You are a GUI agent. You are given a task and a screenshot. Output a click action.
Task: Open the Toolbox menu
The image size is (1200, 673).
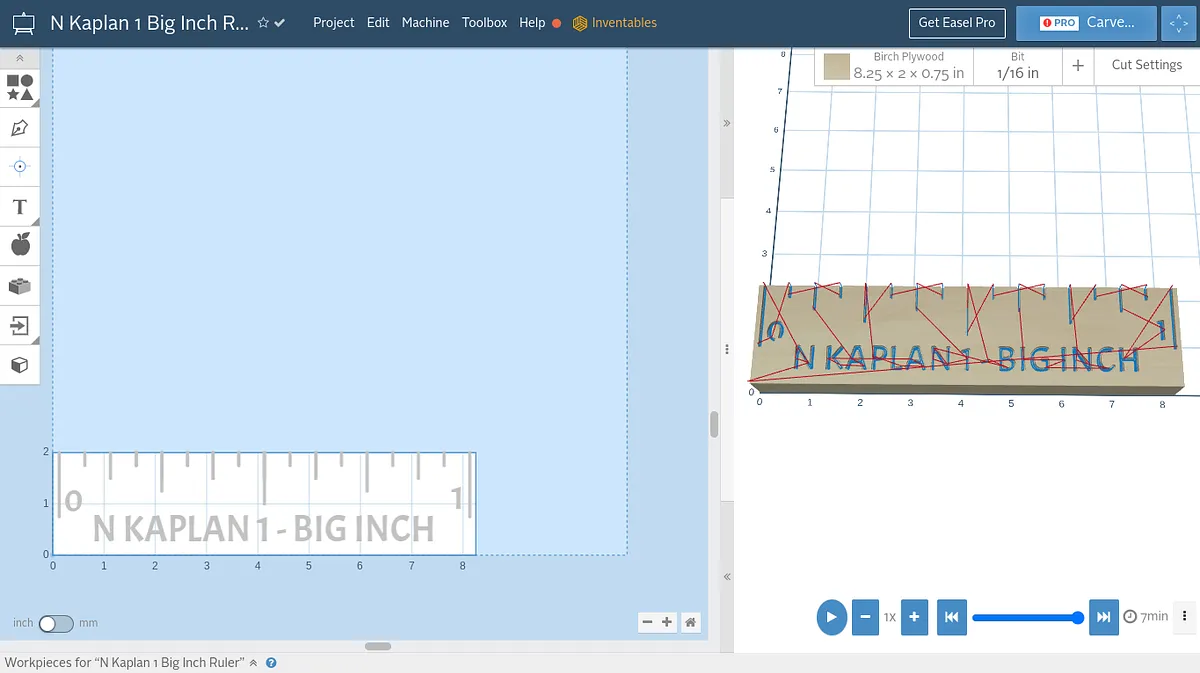(x=484, y=22)
